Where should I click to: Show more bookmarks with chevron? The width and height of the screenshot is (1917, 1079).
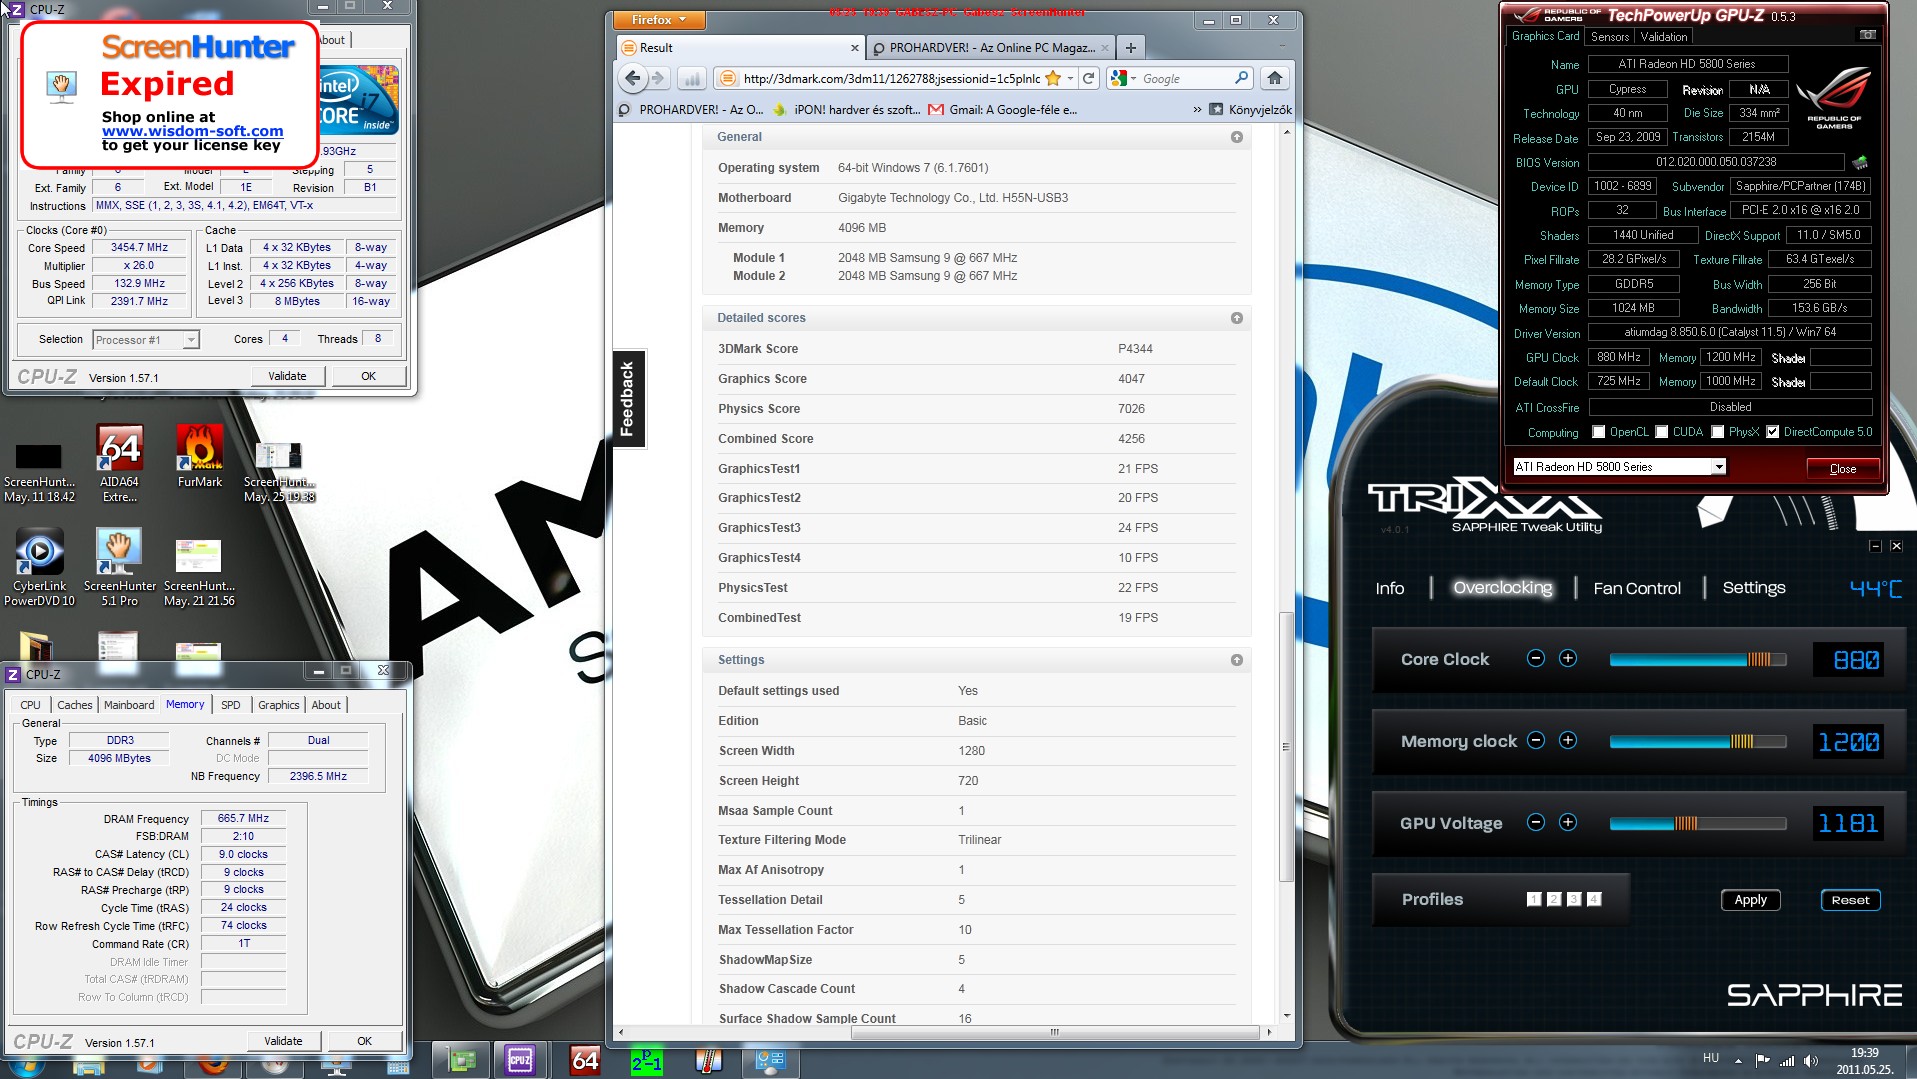click(1197, 110)
